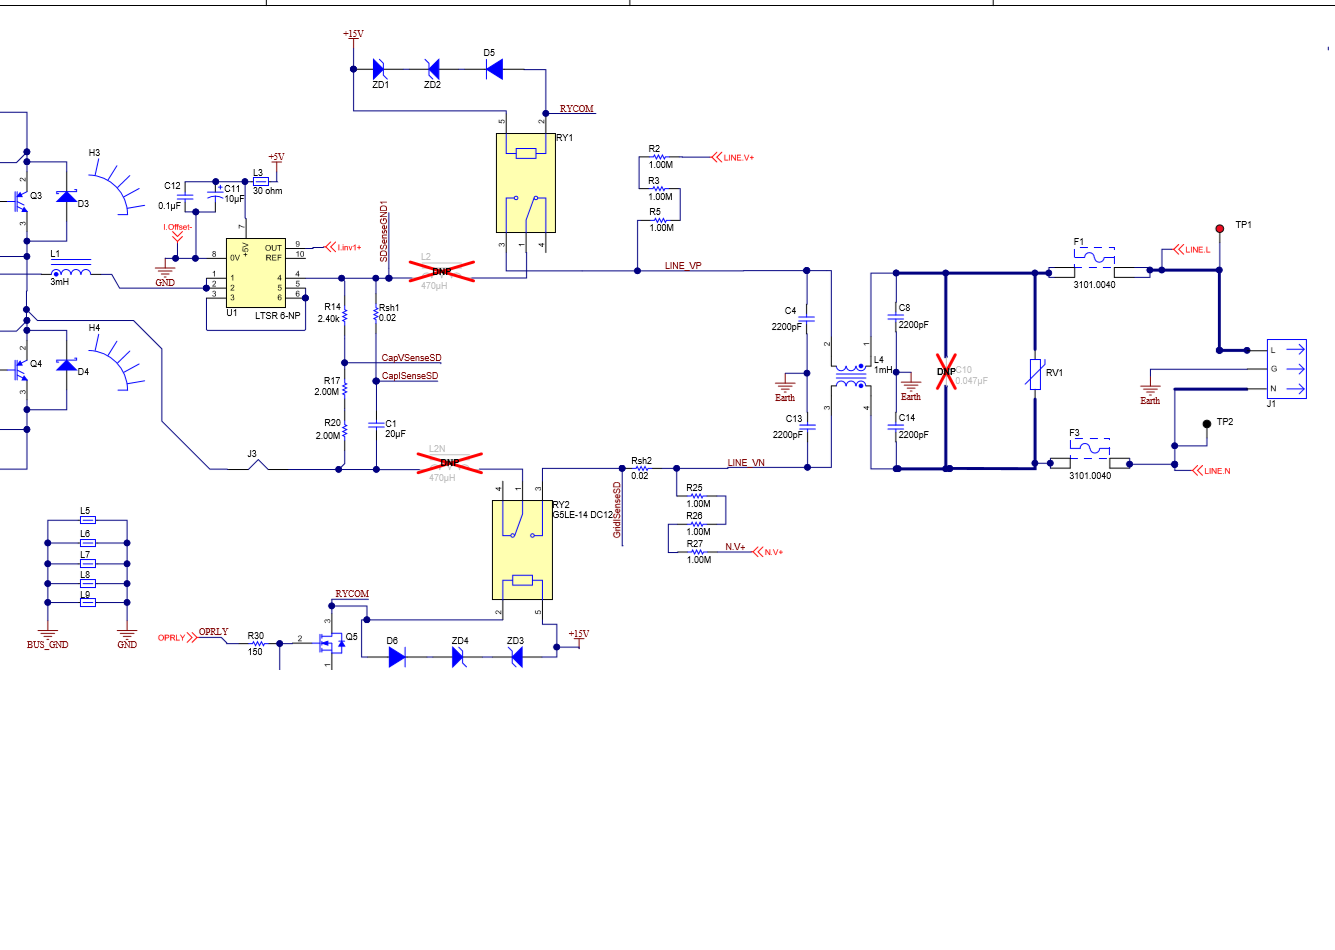Click shunt resistor Rsh2
The width and height of the screenshot is (1335, 950).
coord(640,467)
